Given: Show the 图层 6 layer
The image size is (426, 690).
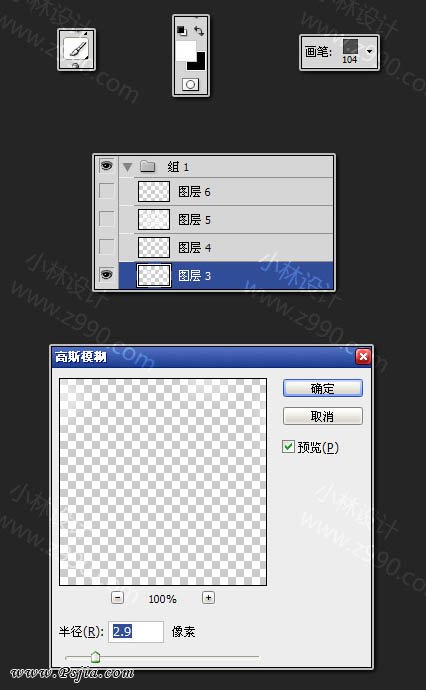Looking at the screenshot, I should coord(106,191).
